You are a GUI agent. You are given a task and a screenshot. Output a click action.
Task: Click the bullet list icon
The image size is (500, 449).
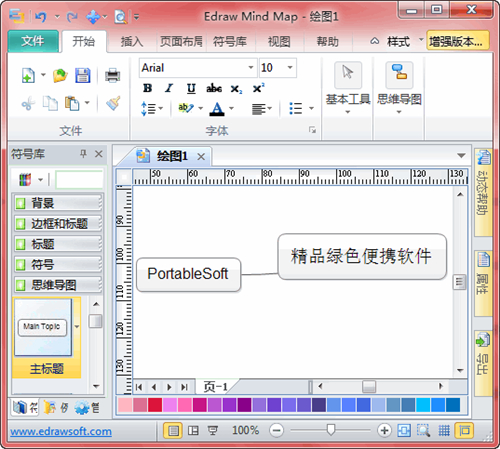tap(296, 109)
